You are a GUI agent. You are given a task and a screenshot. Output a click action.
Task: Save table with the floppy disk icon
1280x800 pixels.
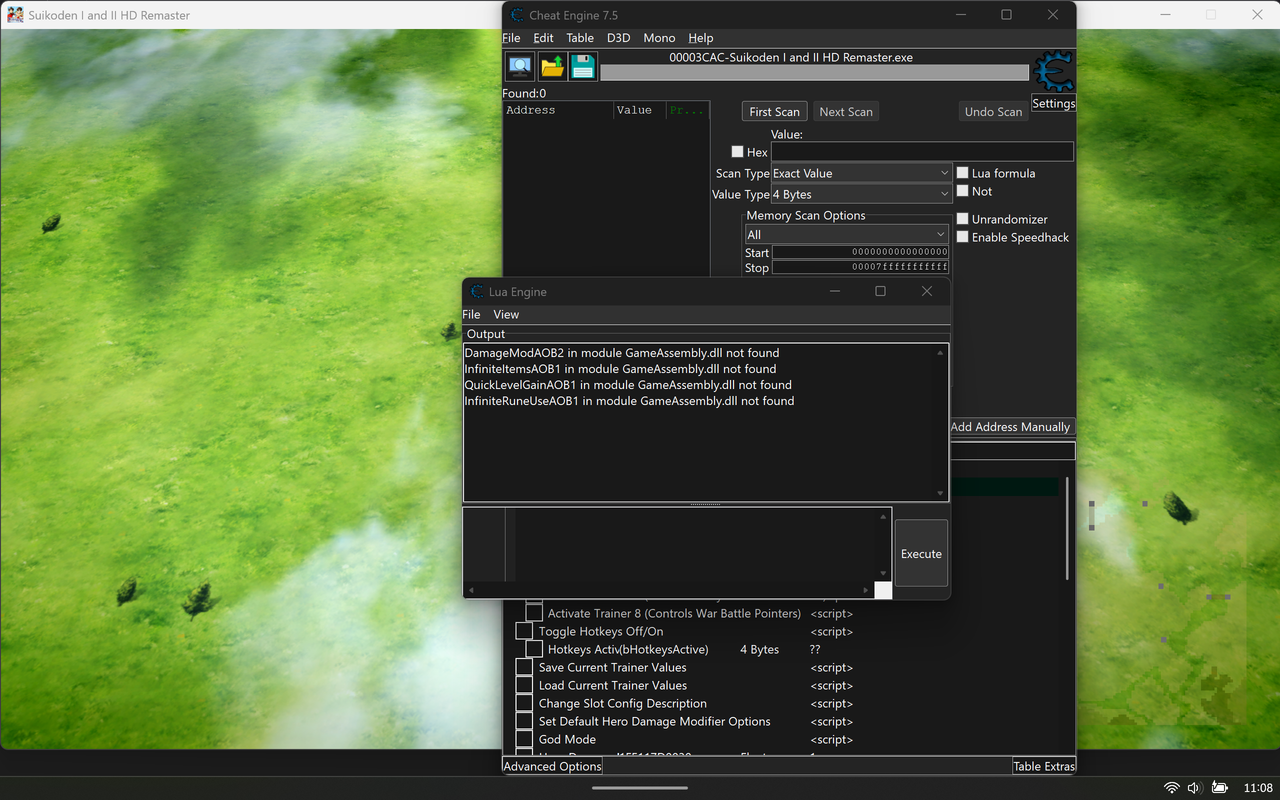tap(583, 67)
